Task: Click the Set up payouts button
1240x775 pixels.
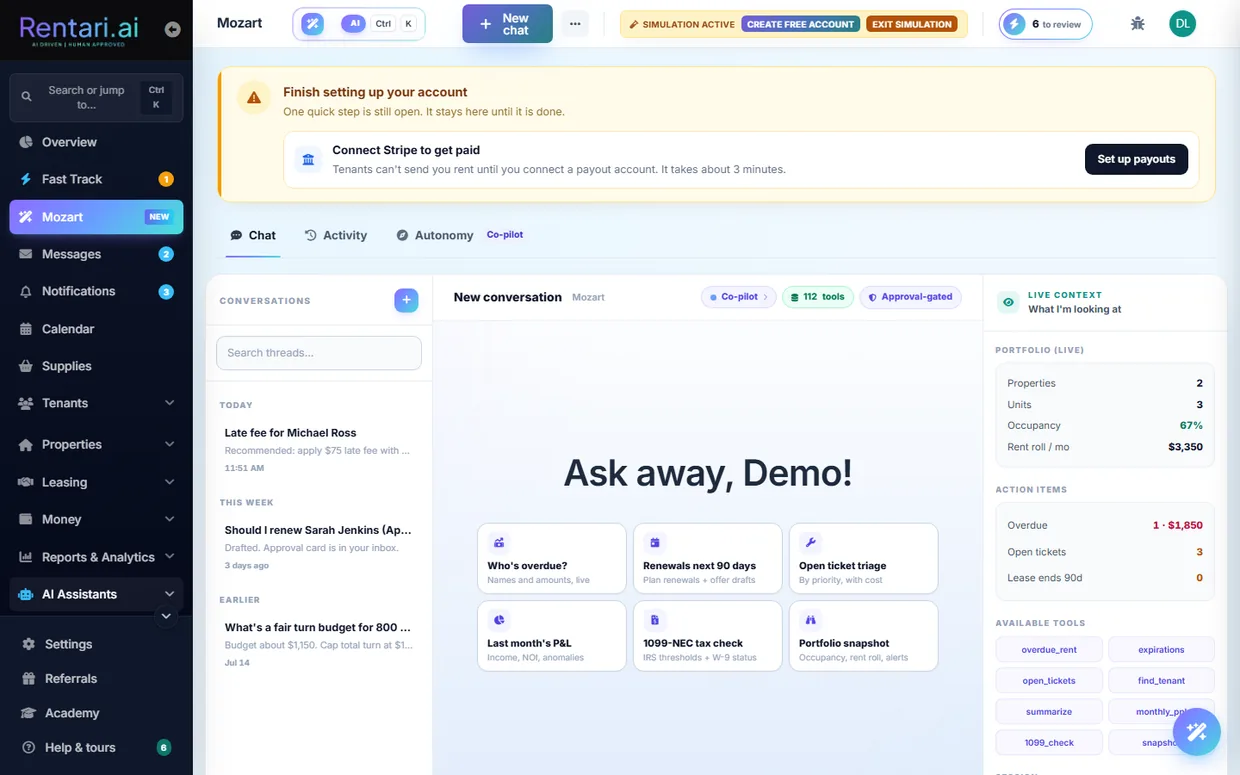Action: click(1136, 159)
